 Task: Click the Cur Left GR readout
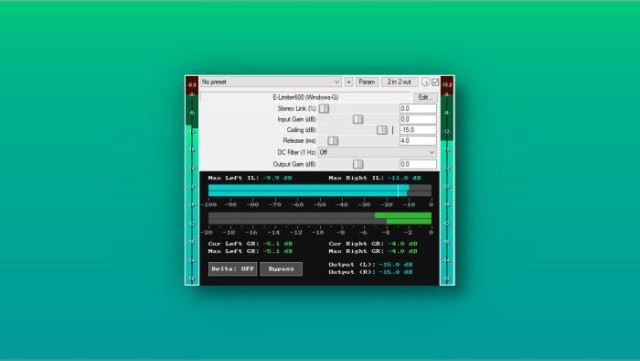tap(250, 244)
